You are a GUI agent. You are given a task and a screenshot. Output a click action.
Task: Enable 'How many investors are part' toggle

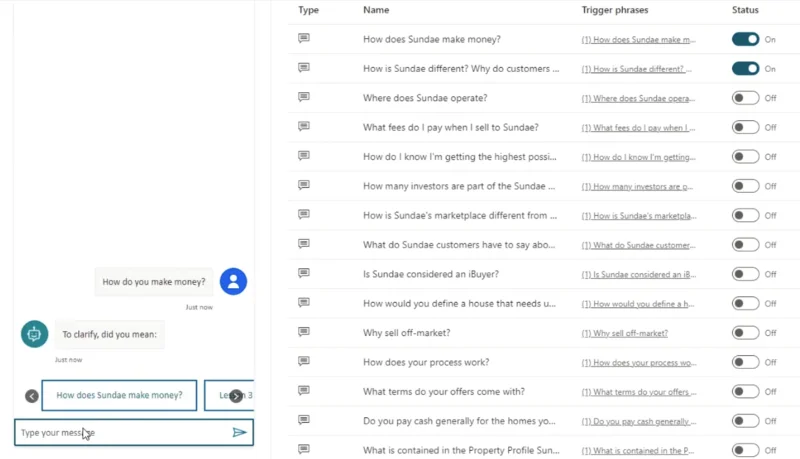coord(745,186)
